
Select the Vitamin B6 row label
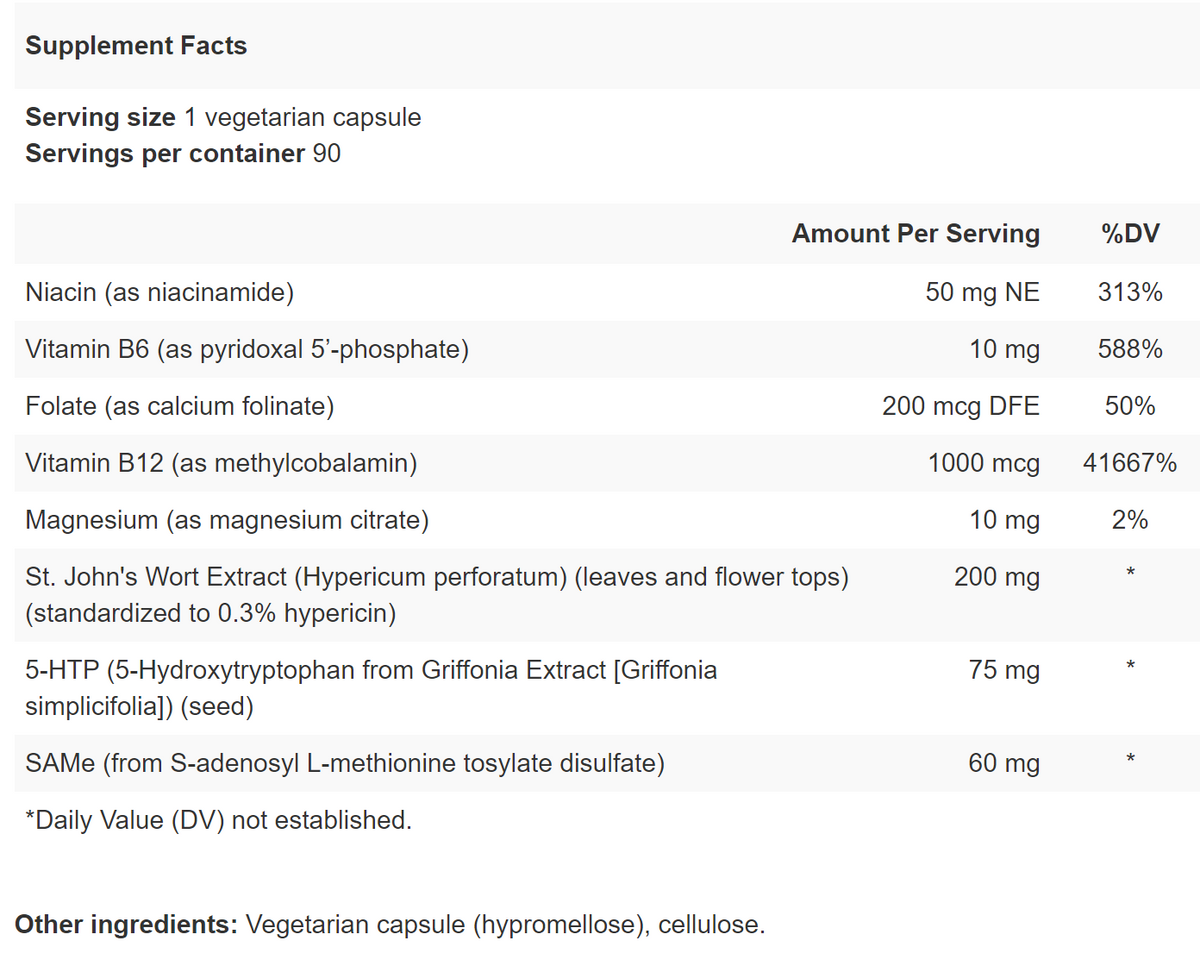246,349
